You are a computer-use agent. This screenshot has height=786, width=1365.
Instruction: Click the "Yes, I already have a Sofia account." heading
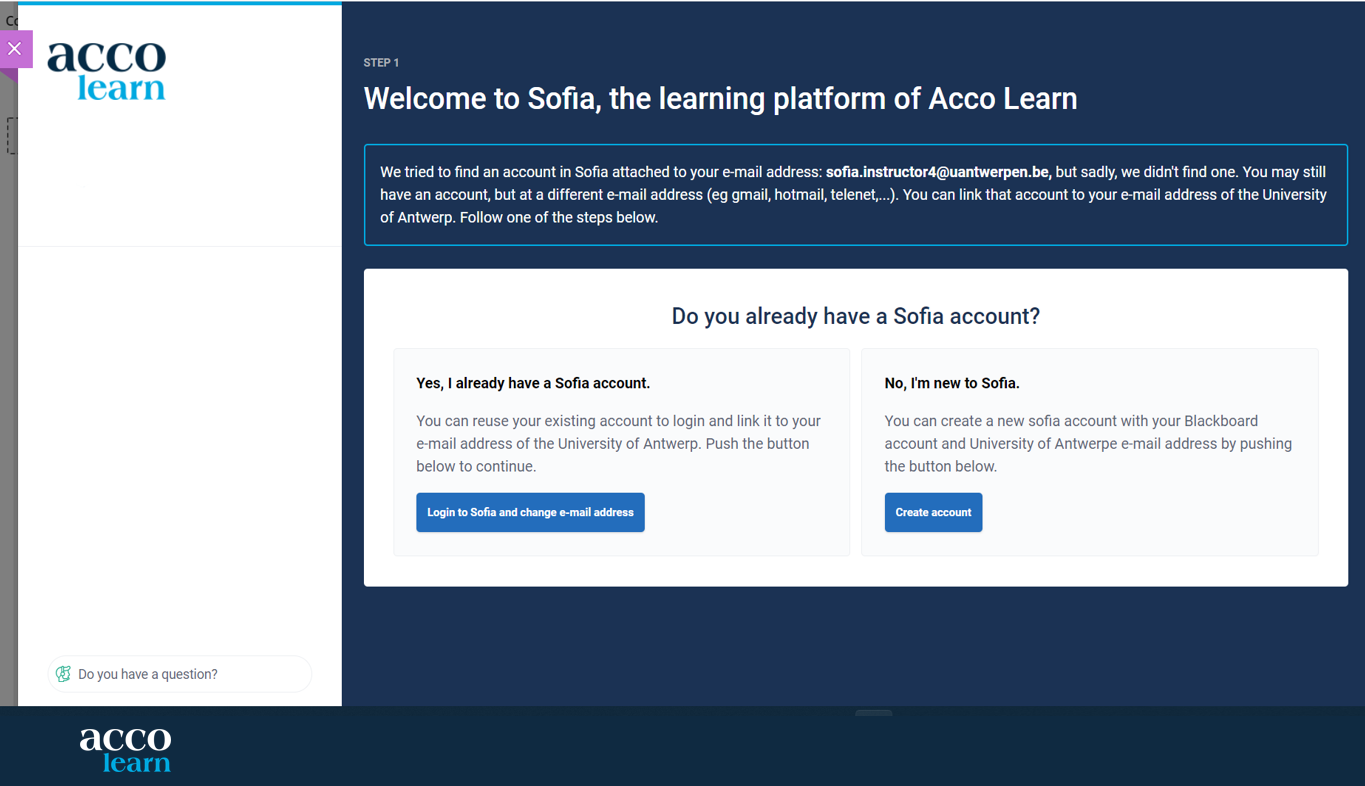click(533, 383)
